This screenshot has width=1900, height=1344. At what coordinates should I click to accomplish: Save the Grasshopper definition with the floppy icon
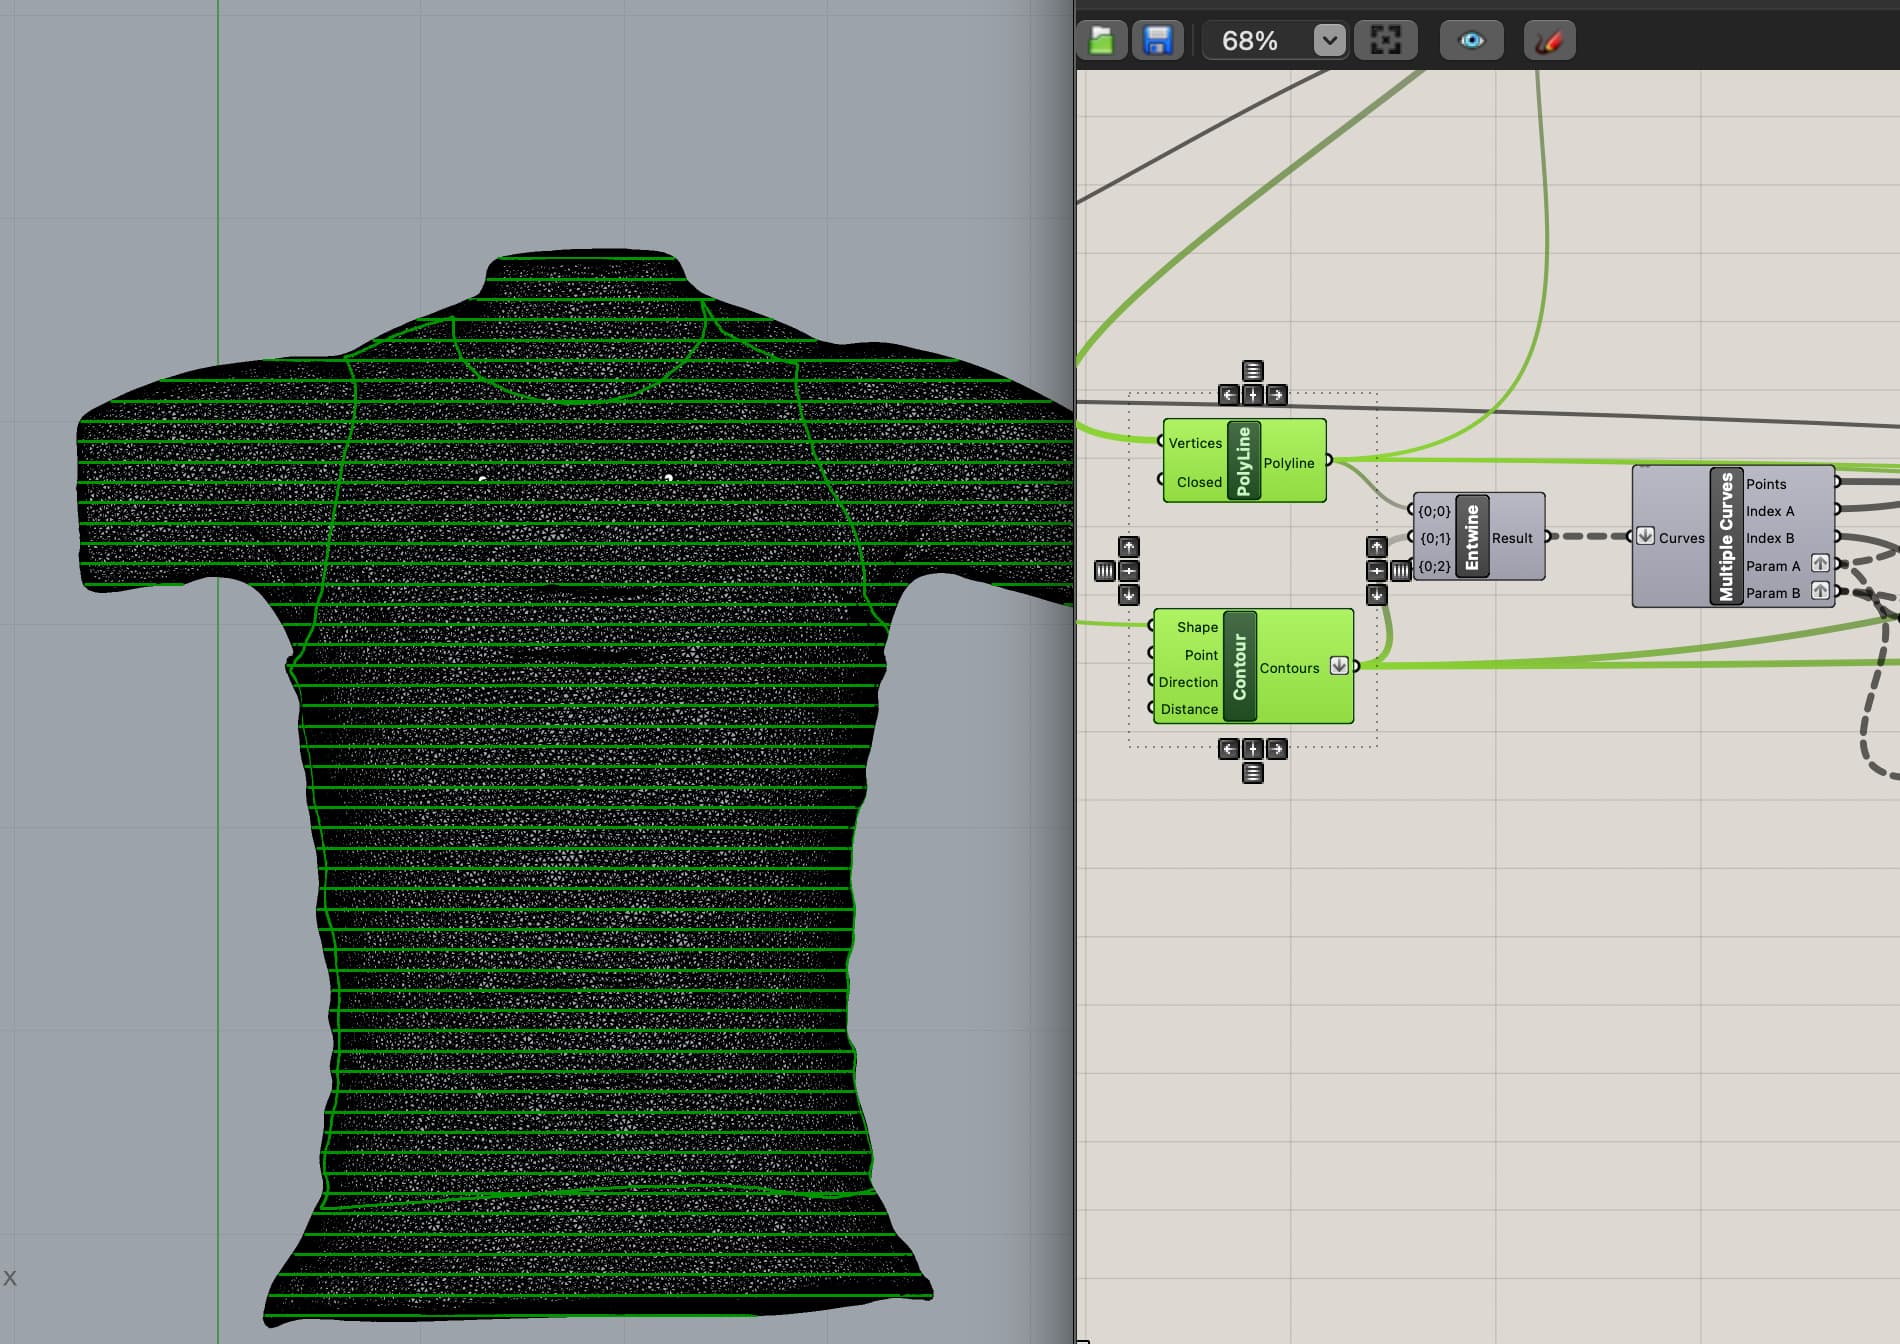1157,41
